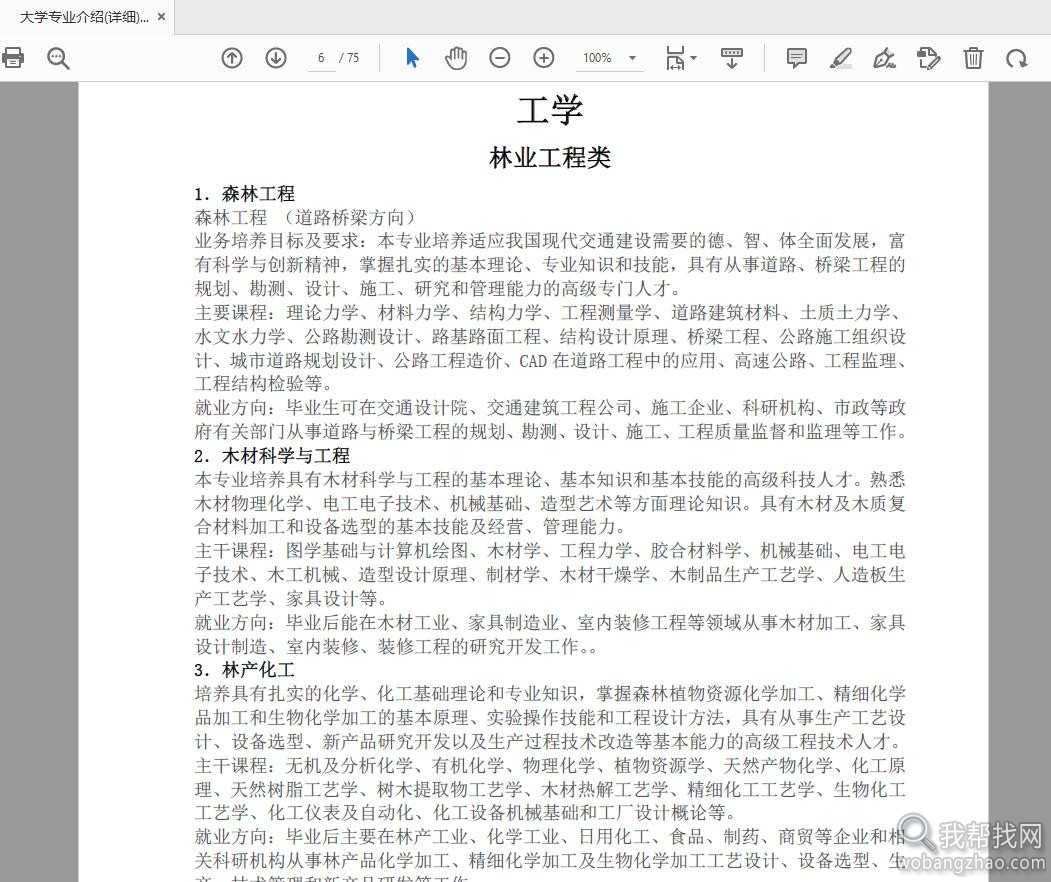Expand the page fit options arrow
The height and width of the screenshot is (882, 1051).
(x=693, y=58)
